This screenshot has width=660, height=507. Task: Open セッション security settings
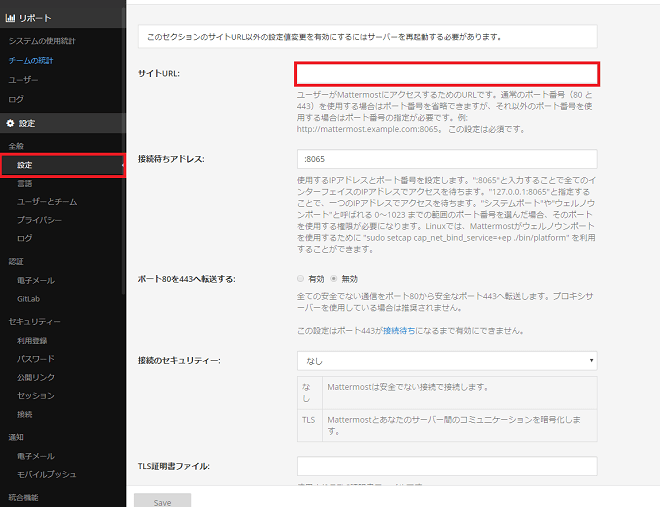(36, 396)
